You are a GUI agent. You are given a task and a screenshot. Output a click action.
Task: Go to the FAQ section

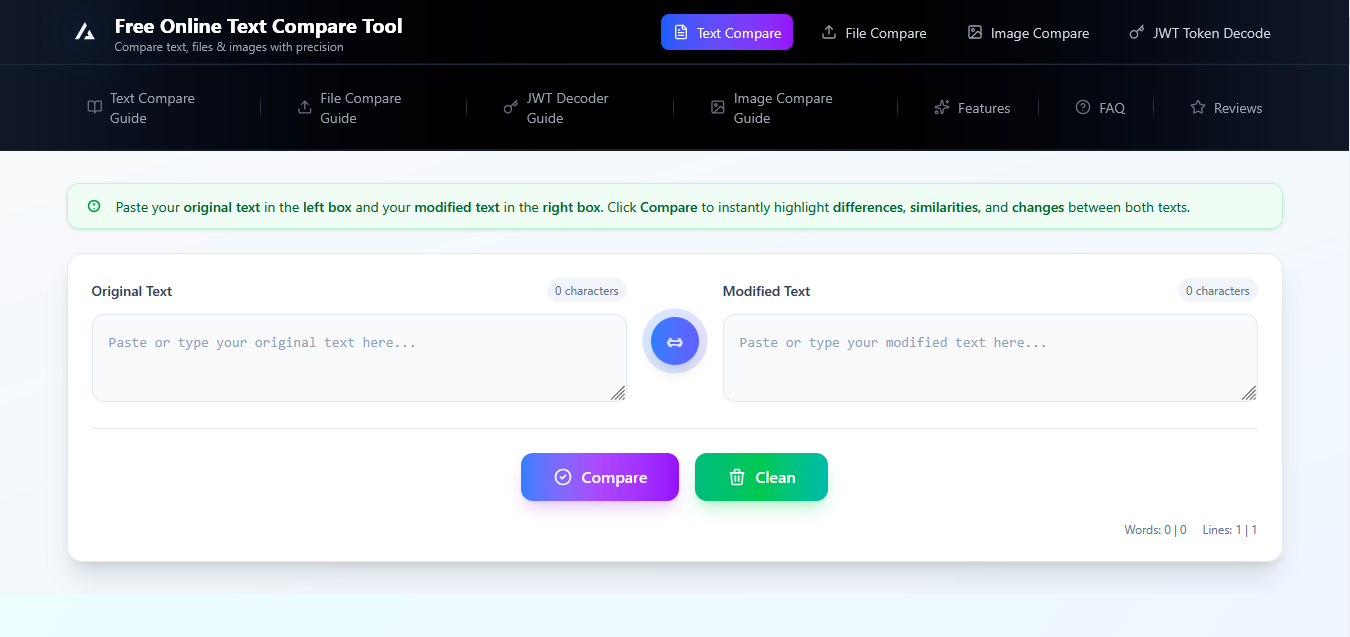pyautogui.click(x=1100, y=108)
